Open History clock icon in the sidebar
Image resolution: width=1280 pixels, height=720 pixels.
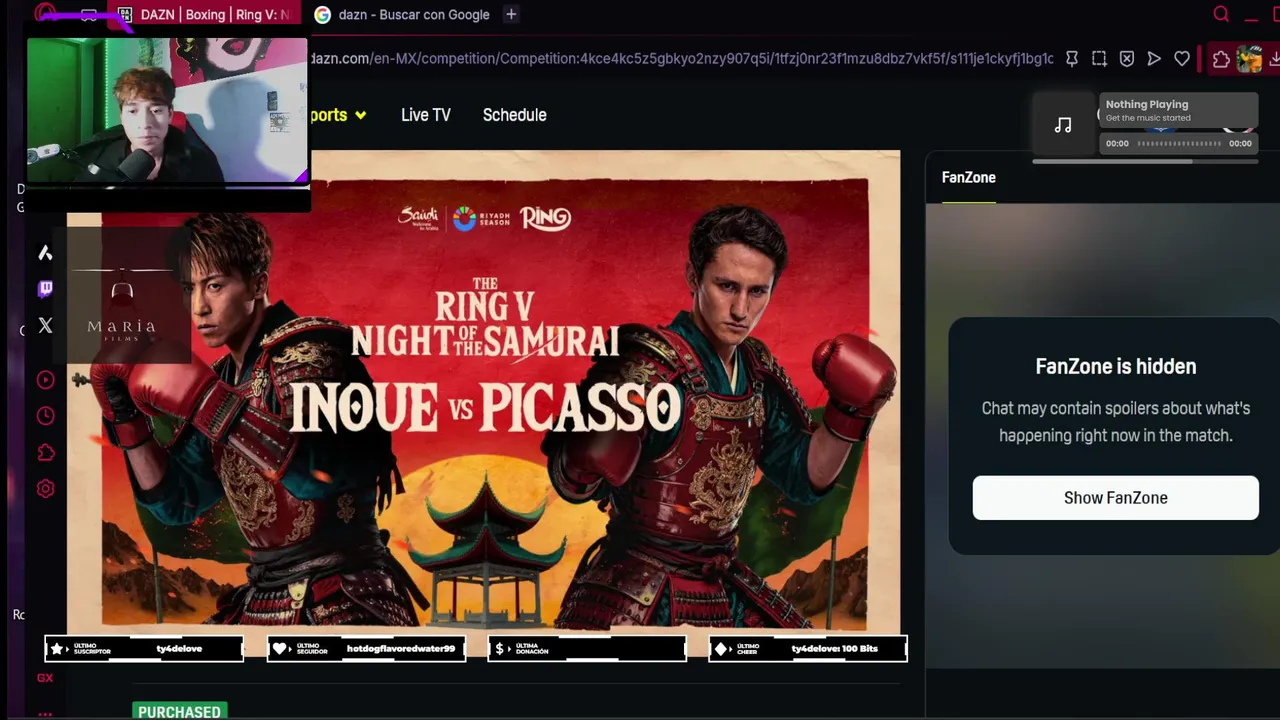45,416
